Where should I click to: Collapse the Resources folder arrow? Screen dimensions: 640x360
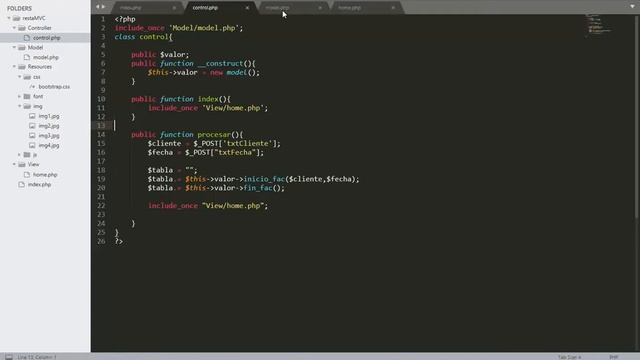(x=14, y=67)
